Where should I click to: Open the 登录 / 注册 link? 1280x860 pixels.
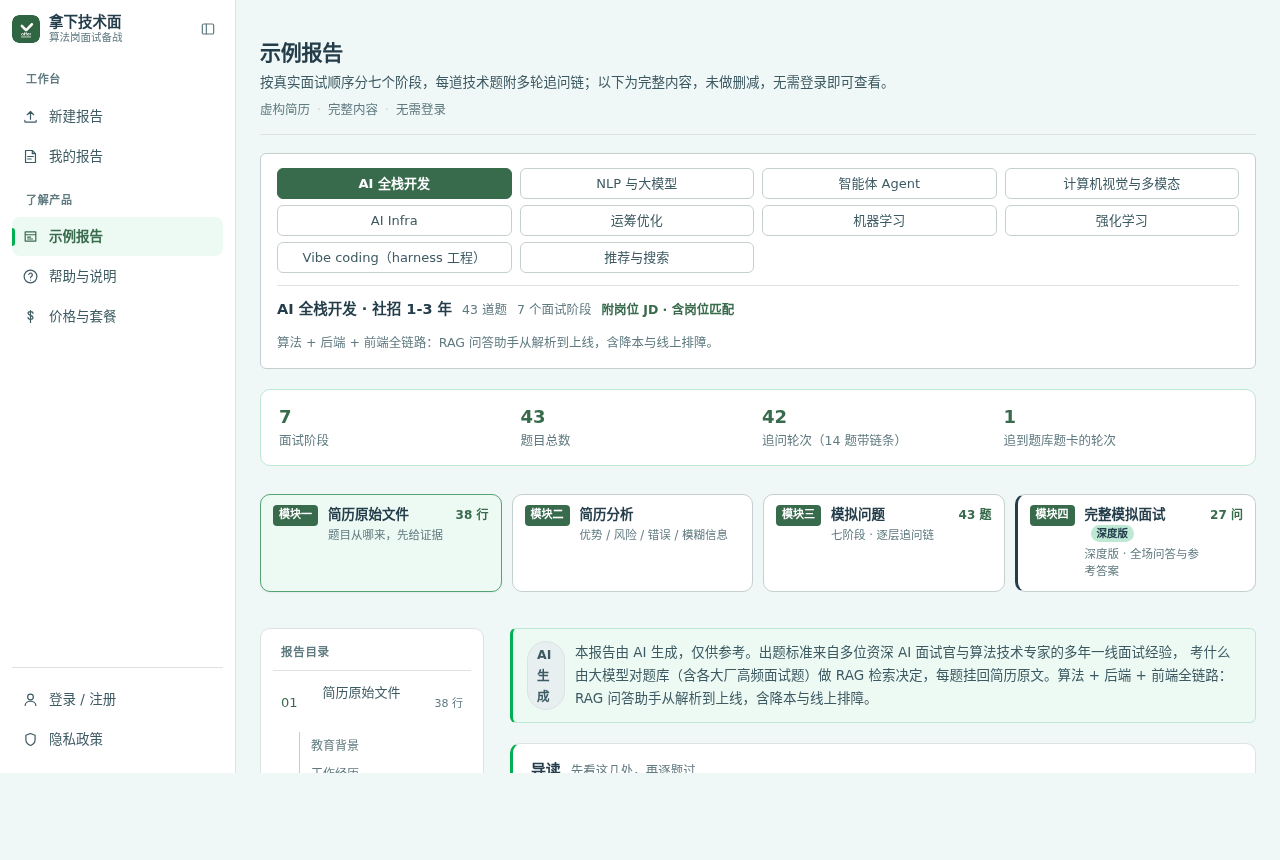pyautogui.click(x=117, y=700)
